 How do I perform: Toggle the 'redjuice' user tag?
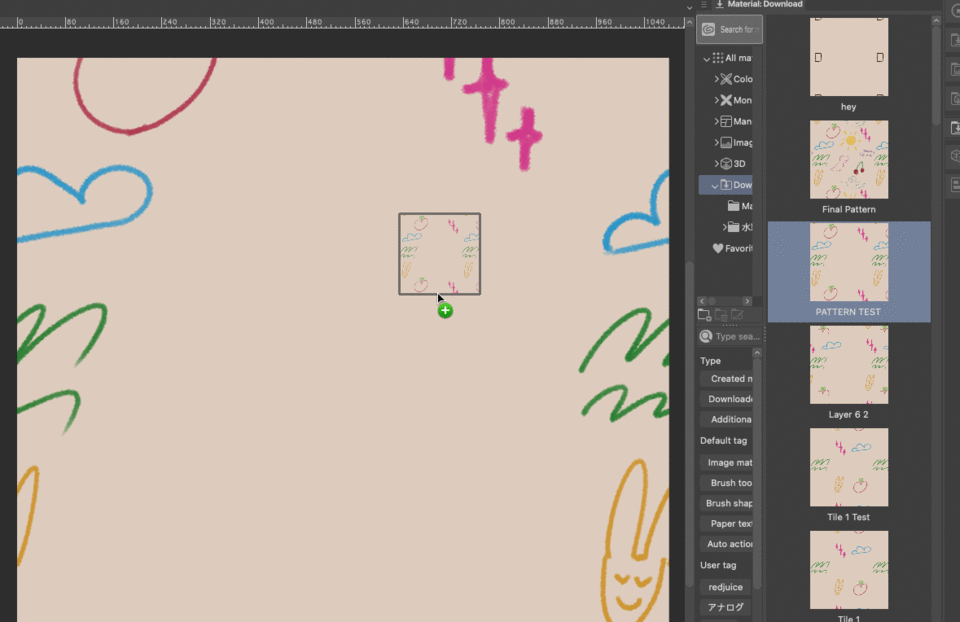(x=726, y=586)
